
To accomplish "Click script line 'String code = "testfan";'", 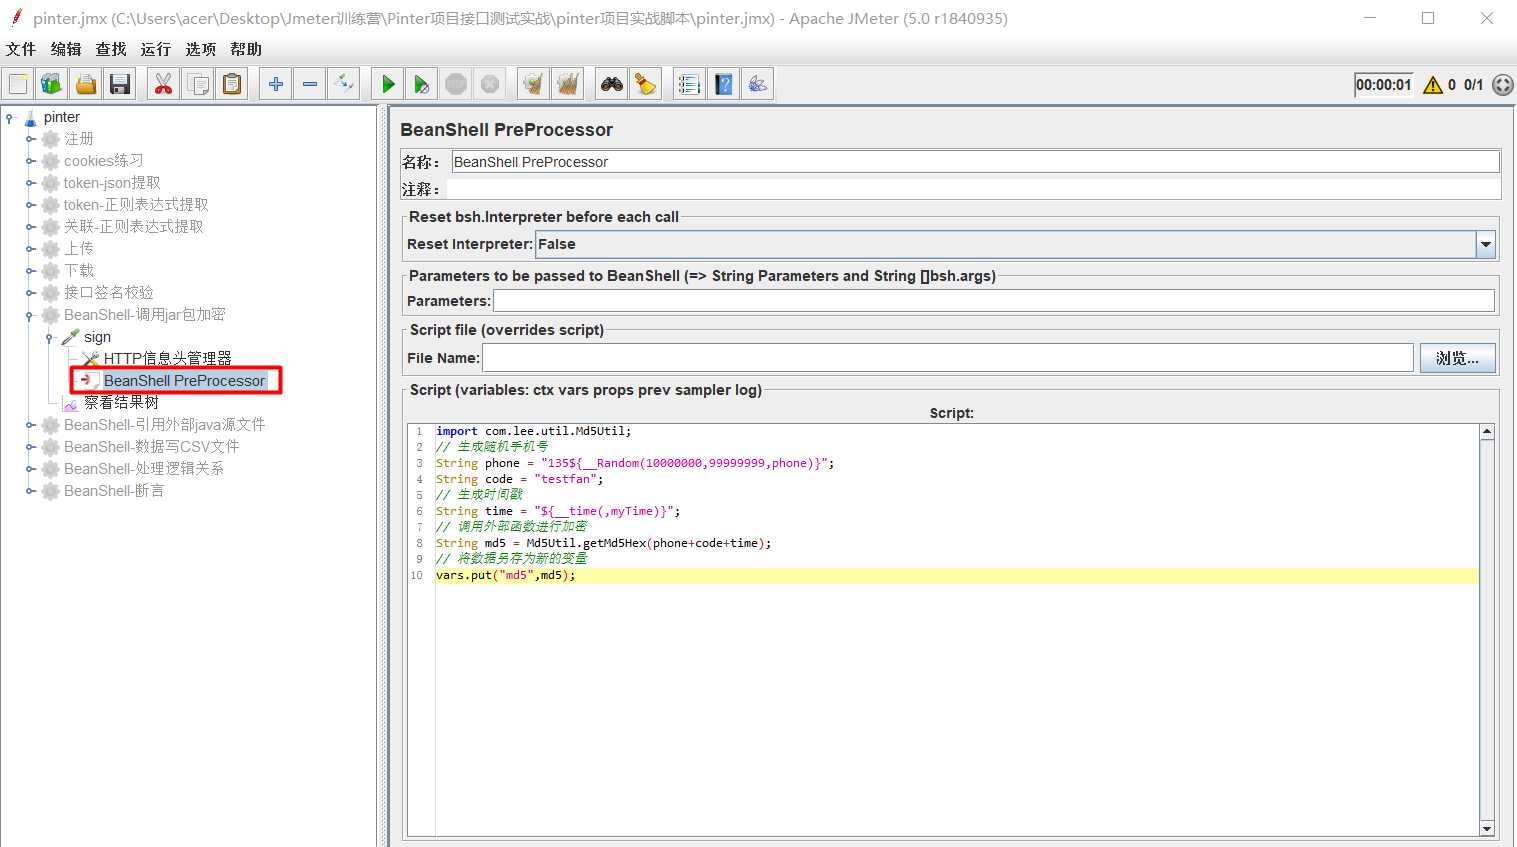I will click(x=519, y=479).
